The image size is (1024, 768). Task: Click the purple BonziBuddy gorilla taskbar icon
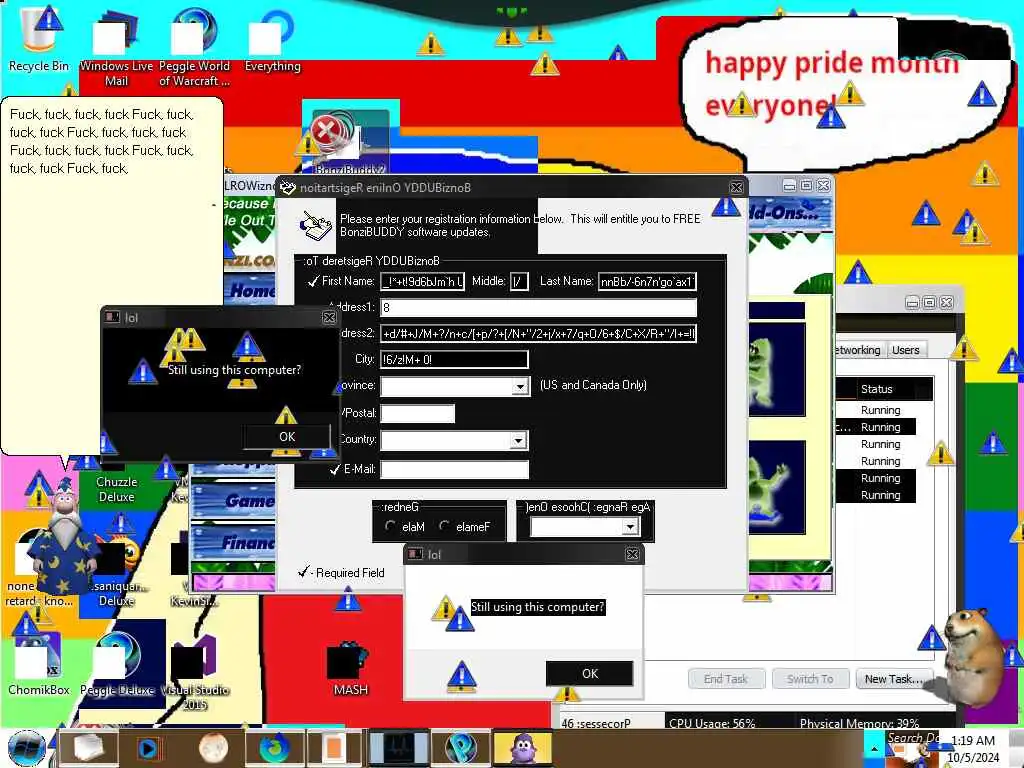click(522, 748)
